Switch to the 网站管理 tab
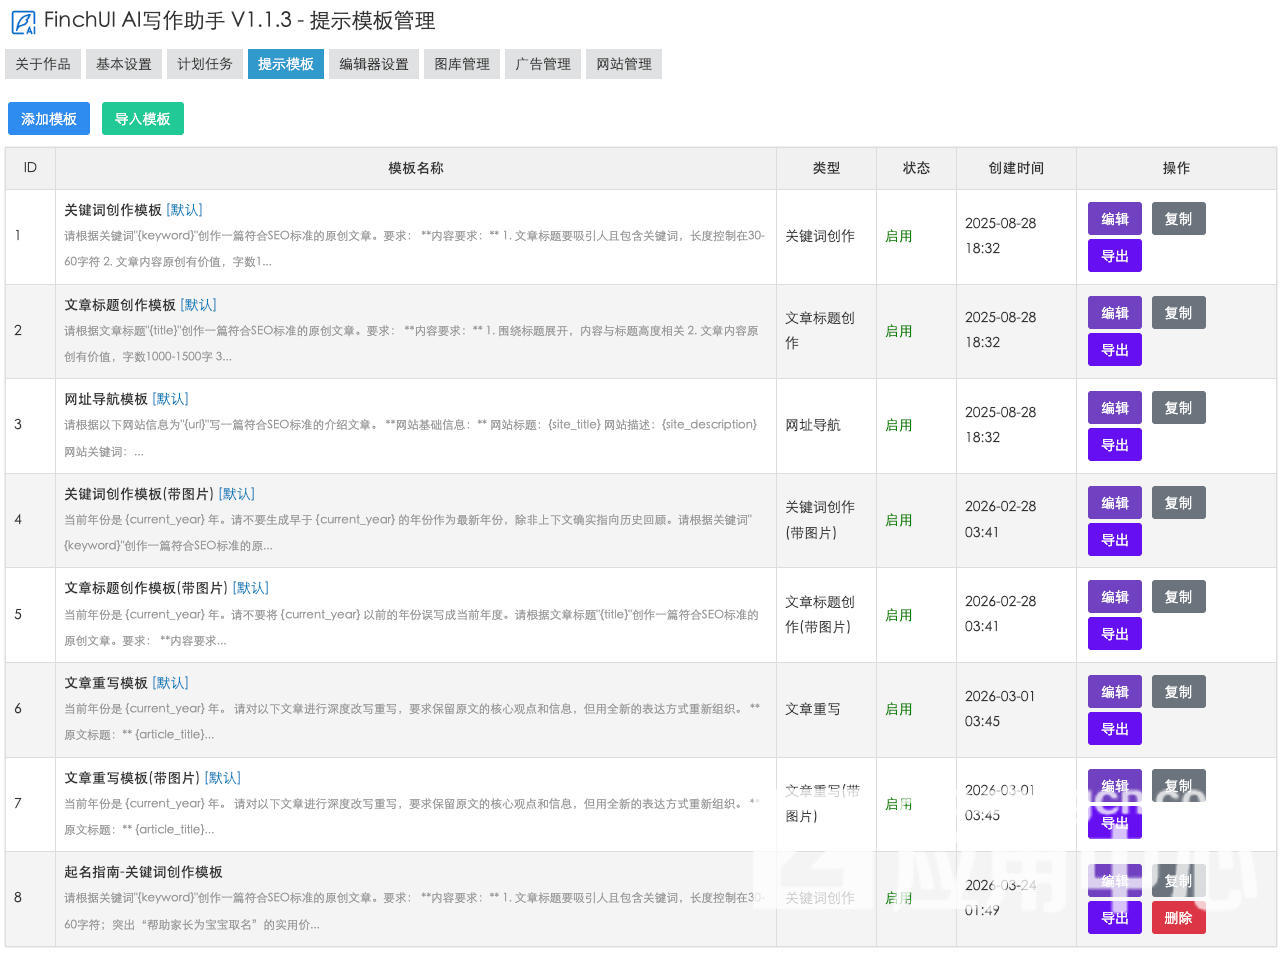The height and width of the screenshot is (954, 1281). (x=624, y=64)
